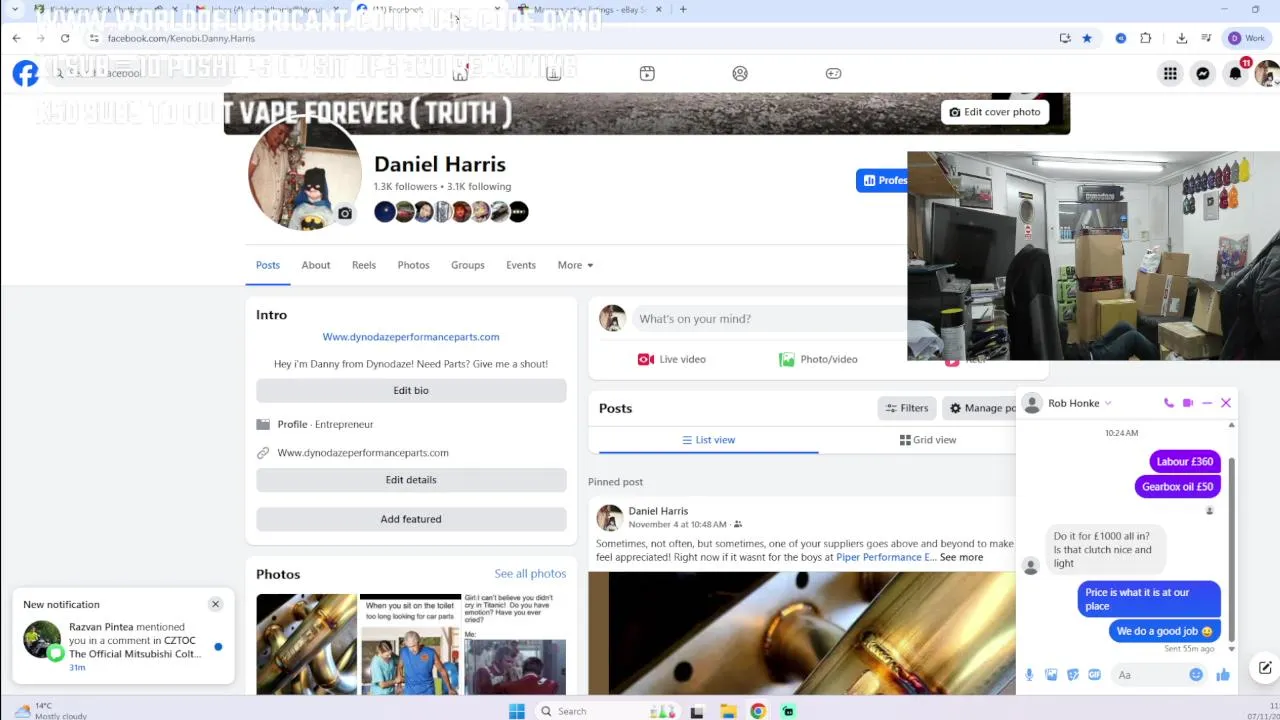
Task: Open the Chrome tab search chevron
Action: 14,10
